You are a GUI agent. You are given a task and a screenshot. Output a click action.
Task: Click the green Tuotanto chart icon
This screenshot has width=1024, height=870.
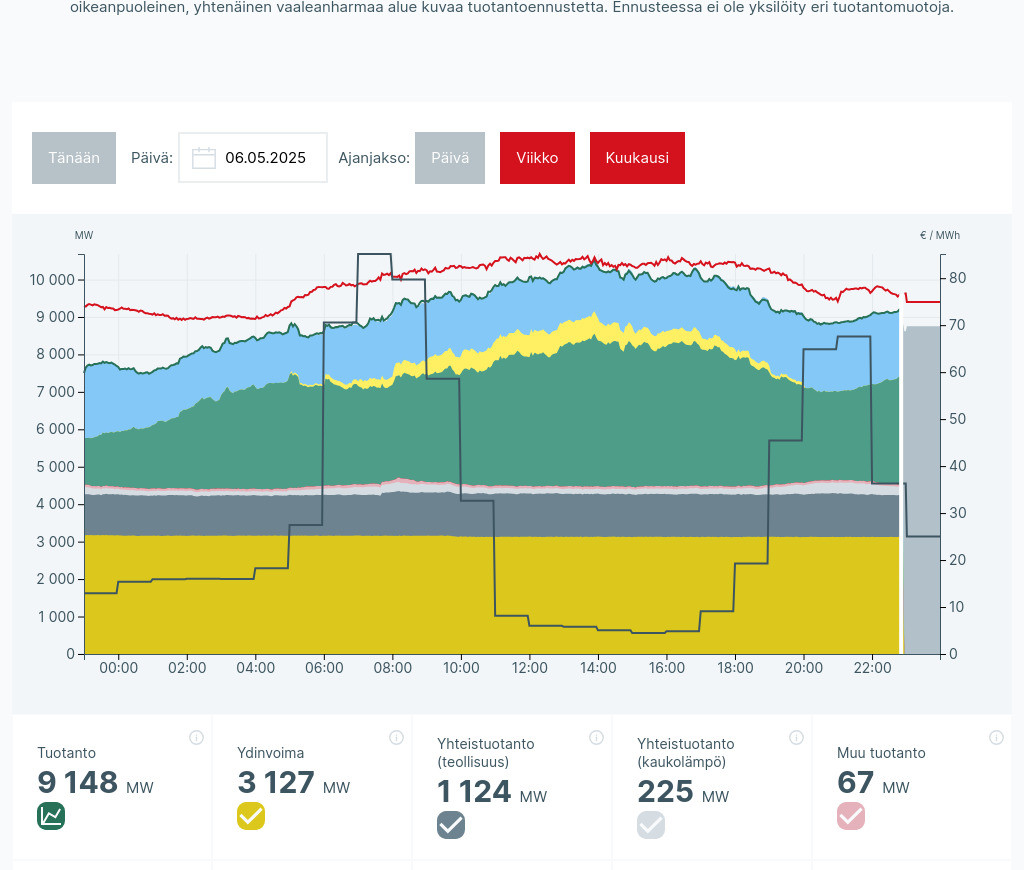pyautogui.click(x=51, y=816)
